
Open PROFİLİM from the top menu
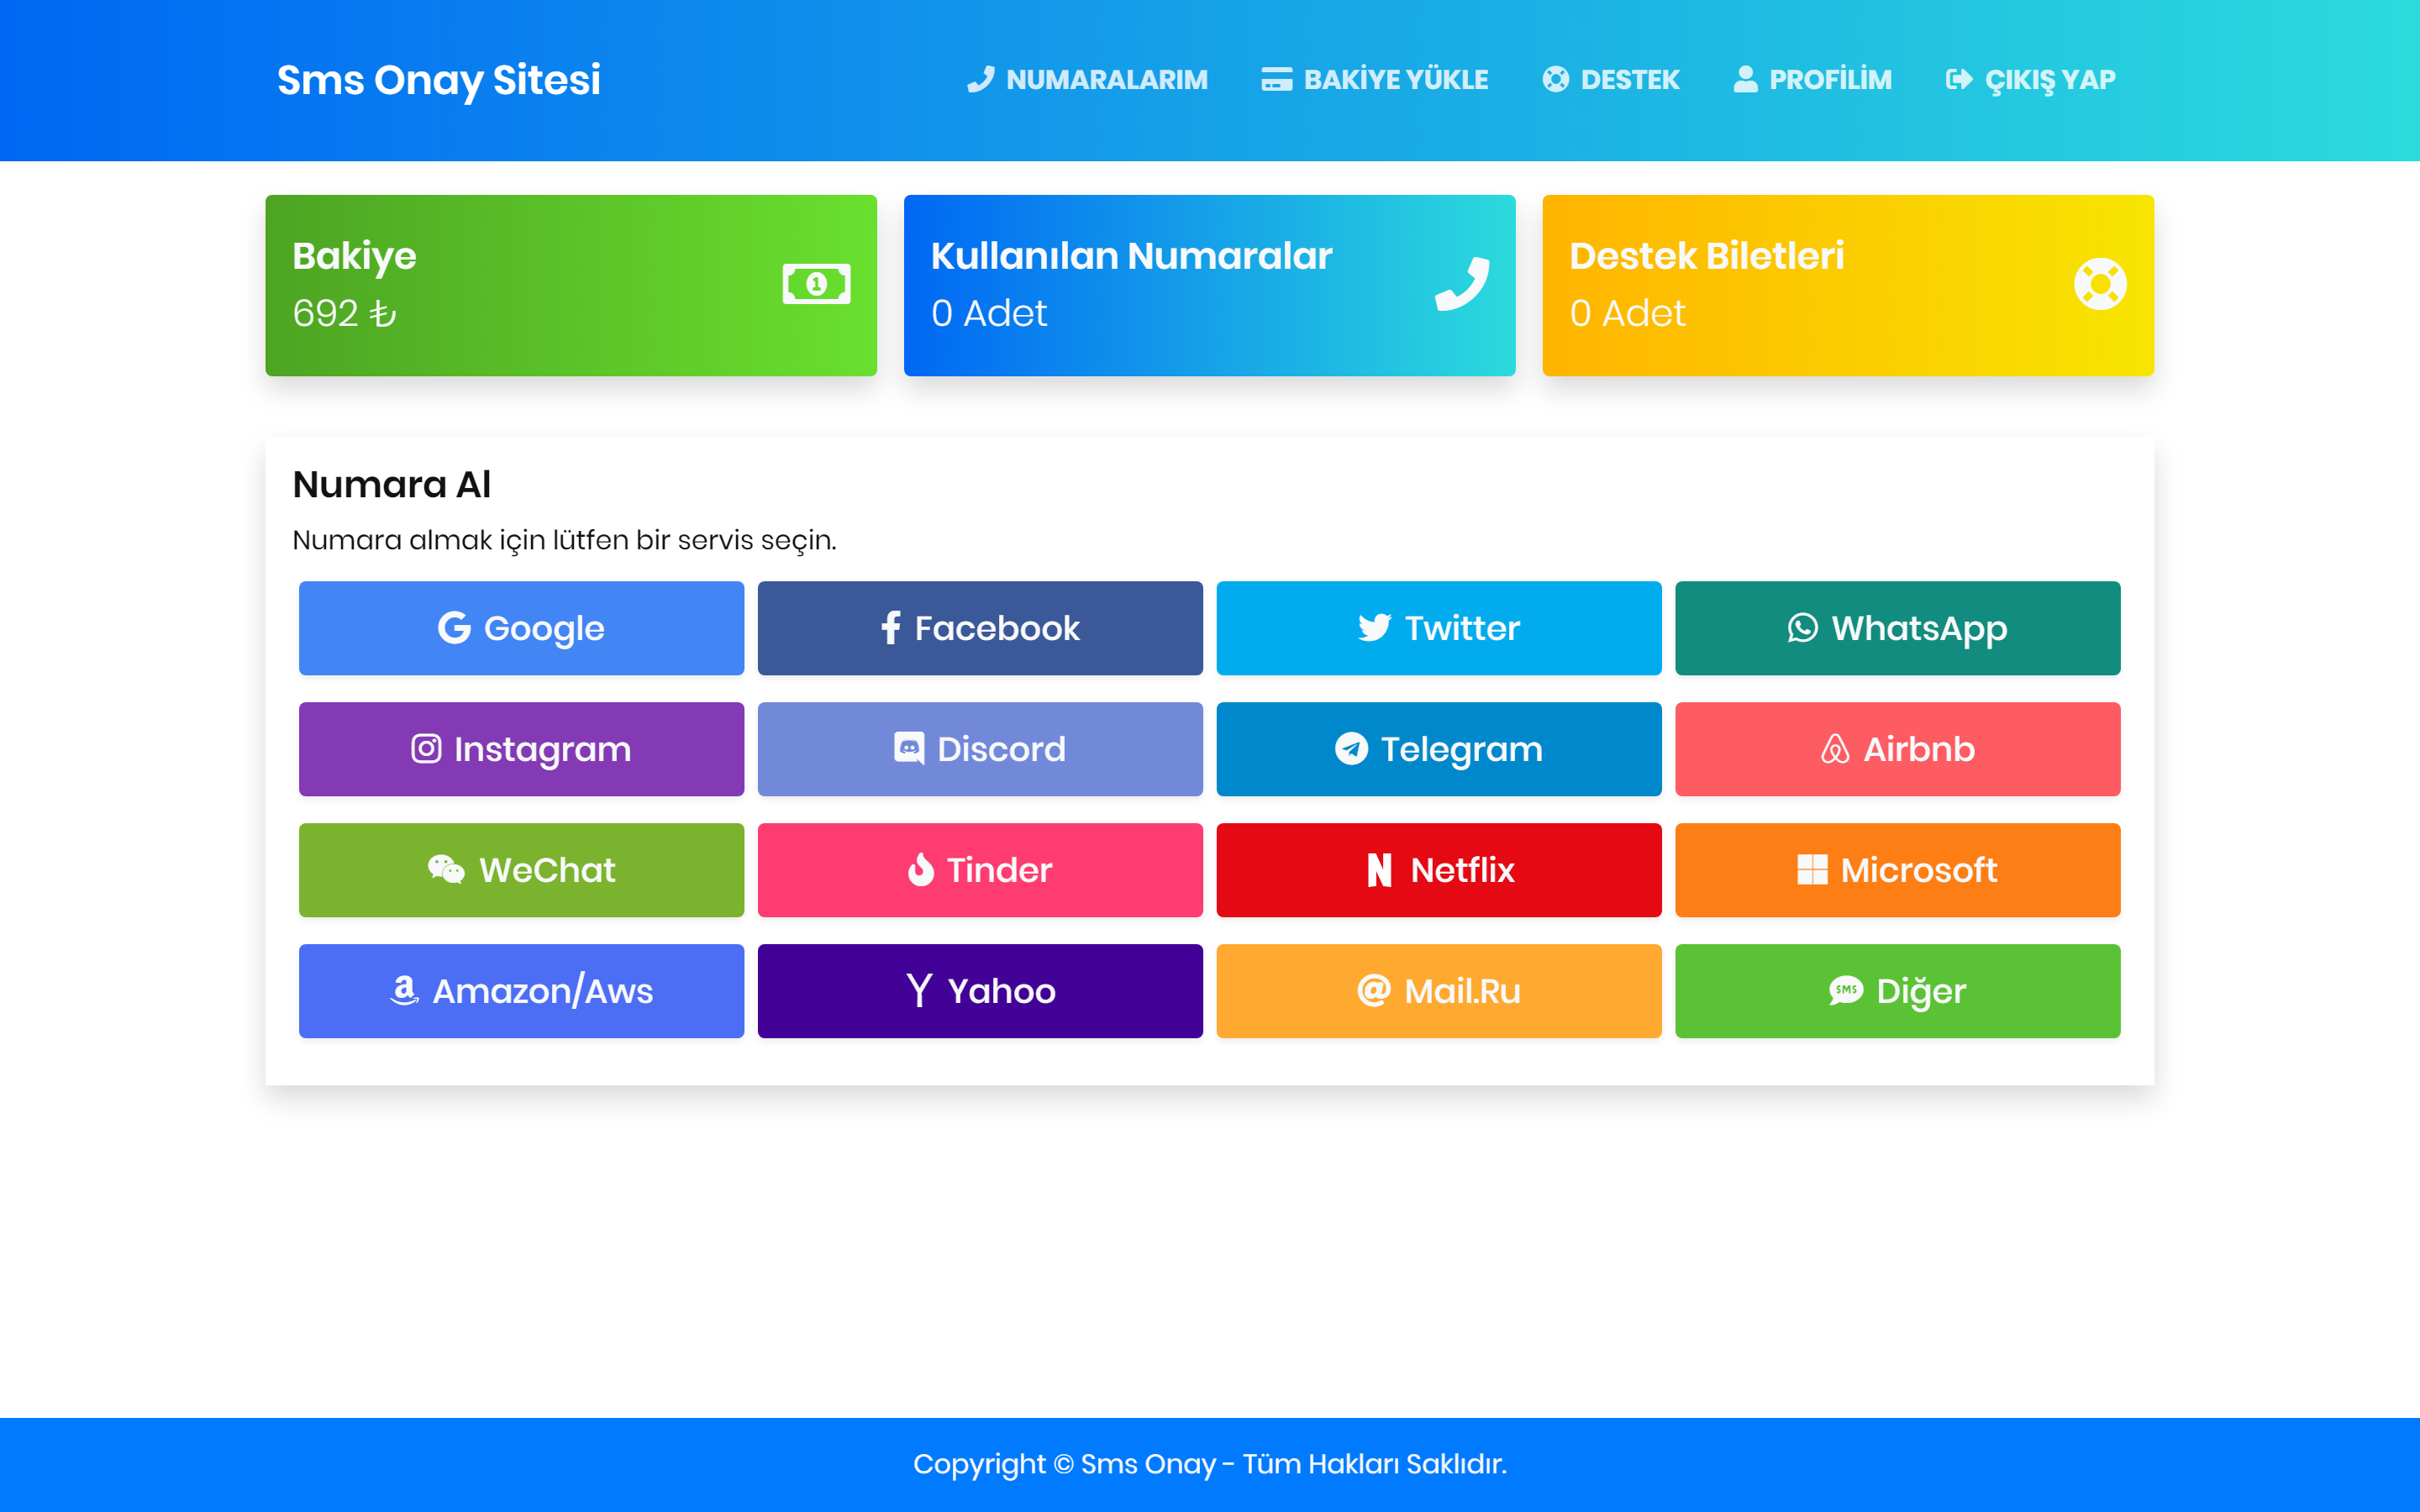point(1812,80)
